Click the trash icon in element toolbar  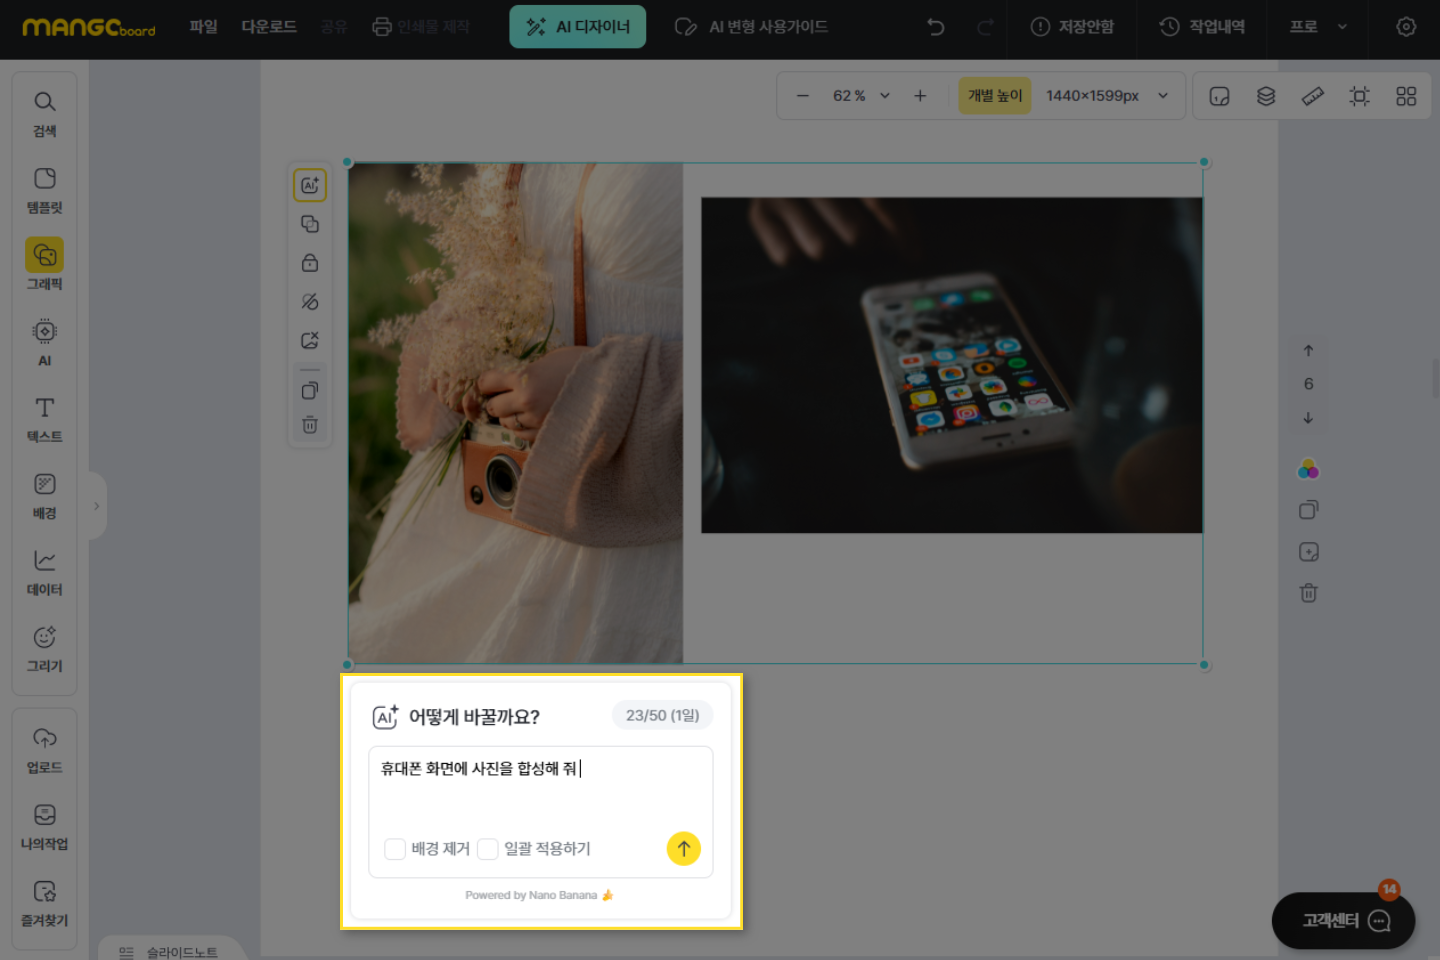point(310,425)
